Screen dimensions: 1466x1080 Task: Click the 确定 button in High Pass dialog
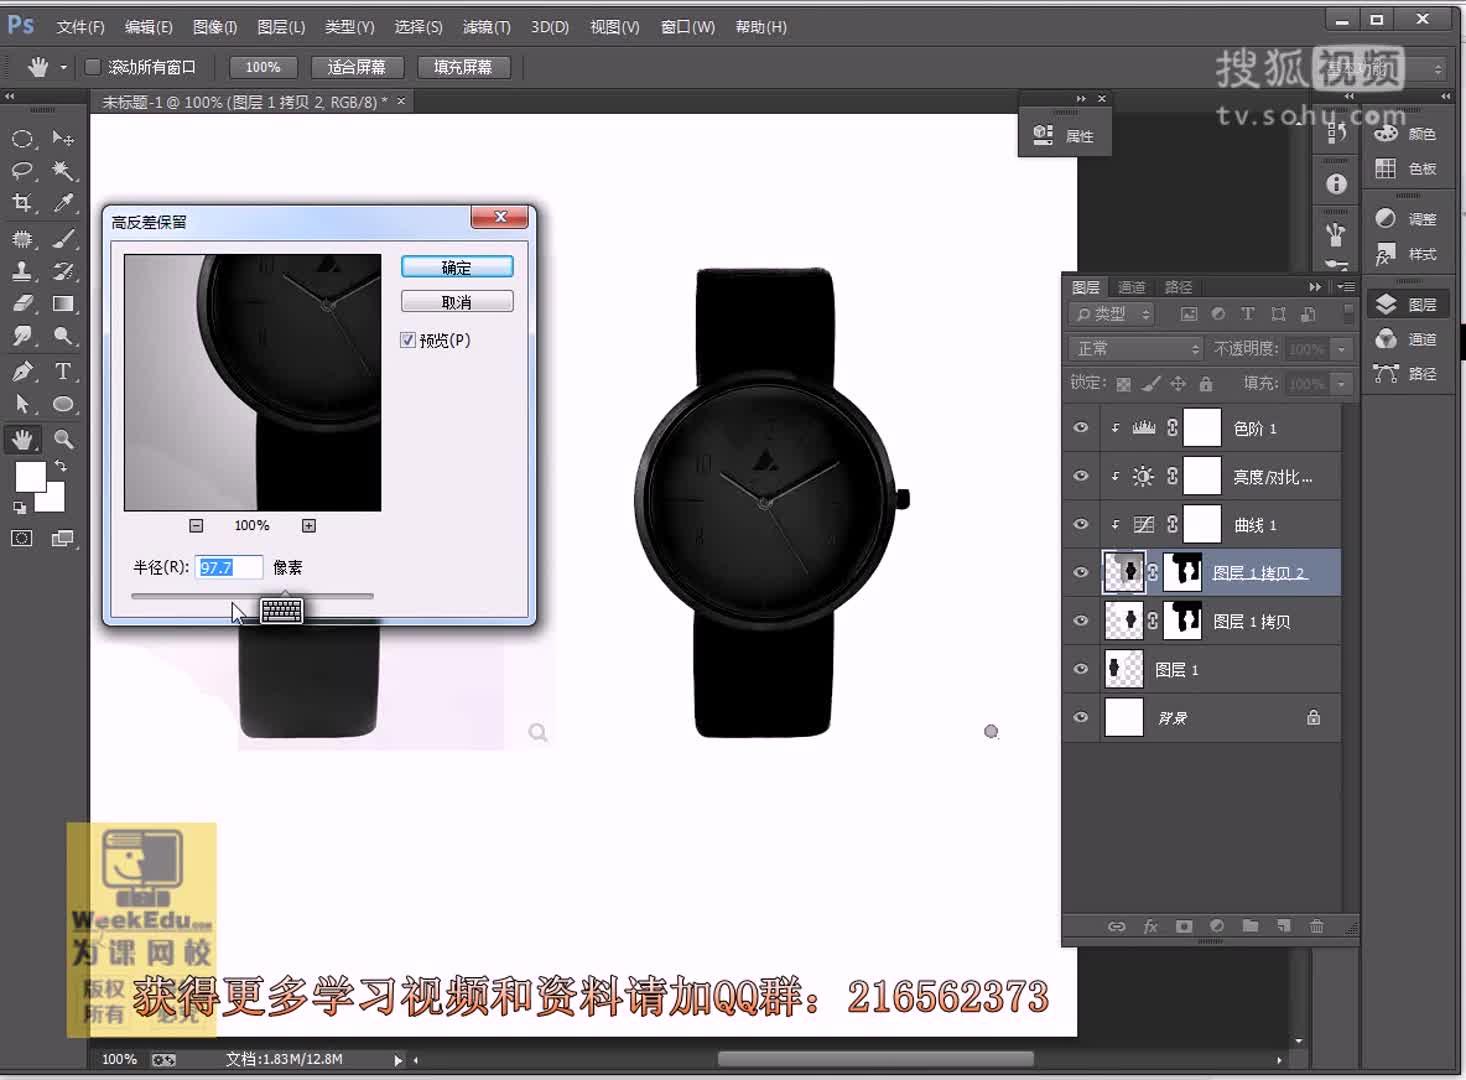pyautogui.click(x=457, y=267)
